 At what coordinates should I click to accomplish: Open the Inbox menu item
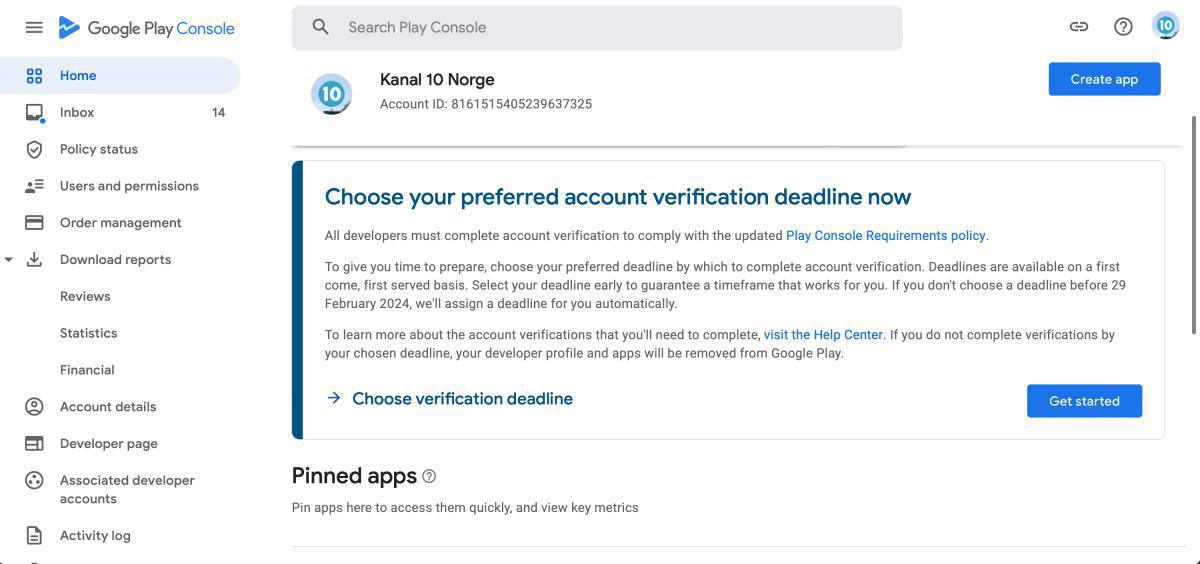[77, 112]
